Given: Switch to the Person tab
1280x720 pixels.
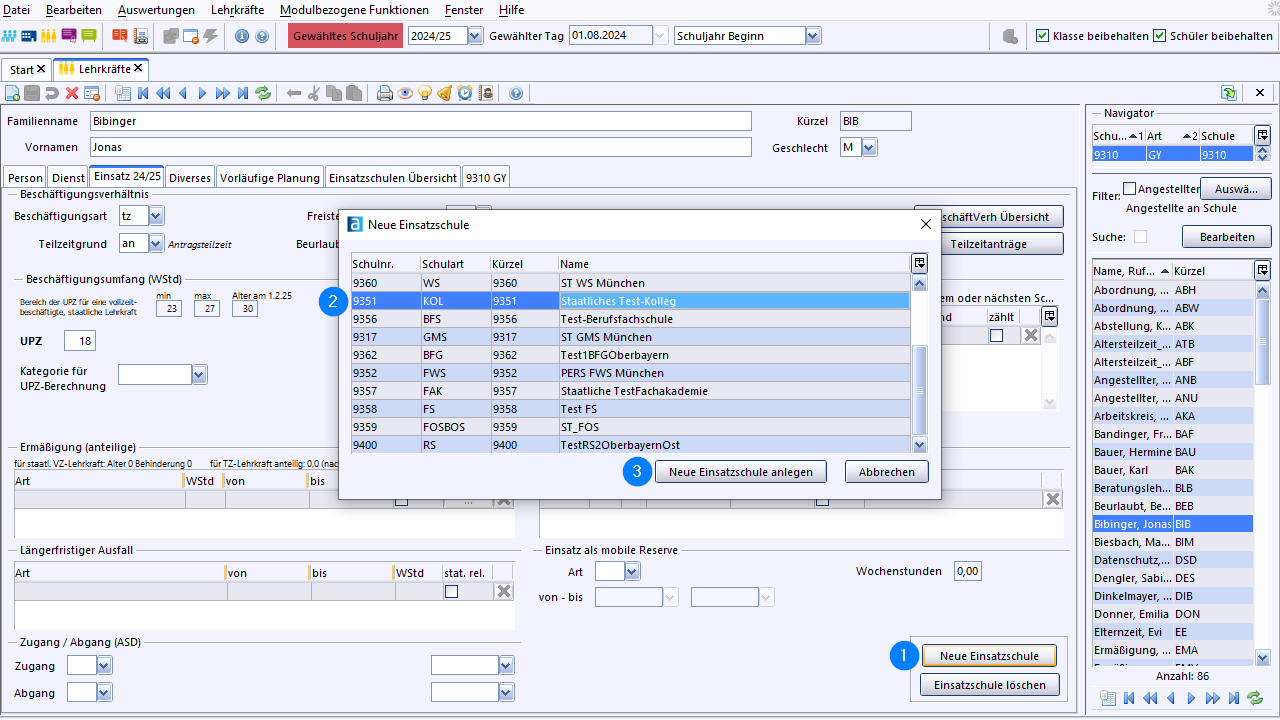Looking at the screenshot, I should (25, 178).
